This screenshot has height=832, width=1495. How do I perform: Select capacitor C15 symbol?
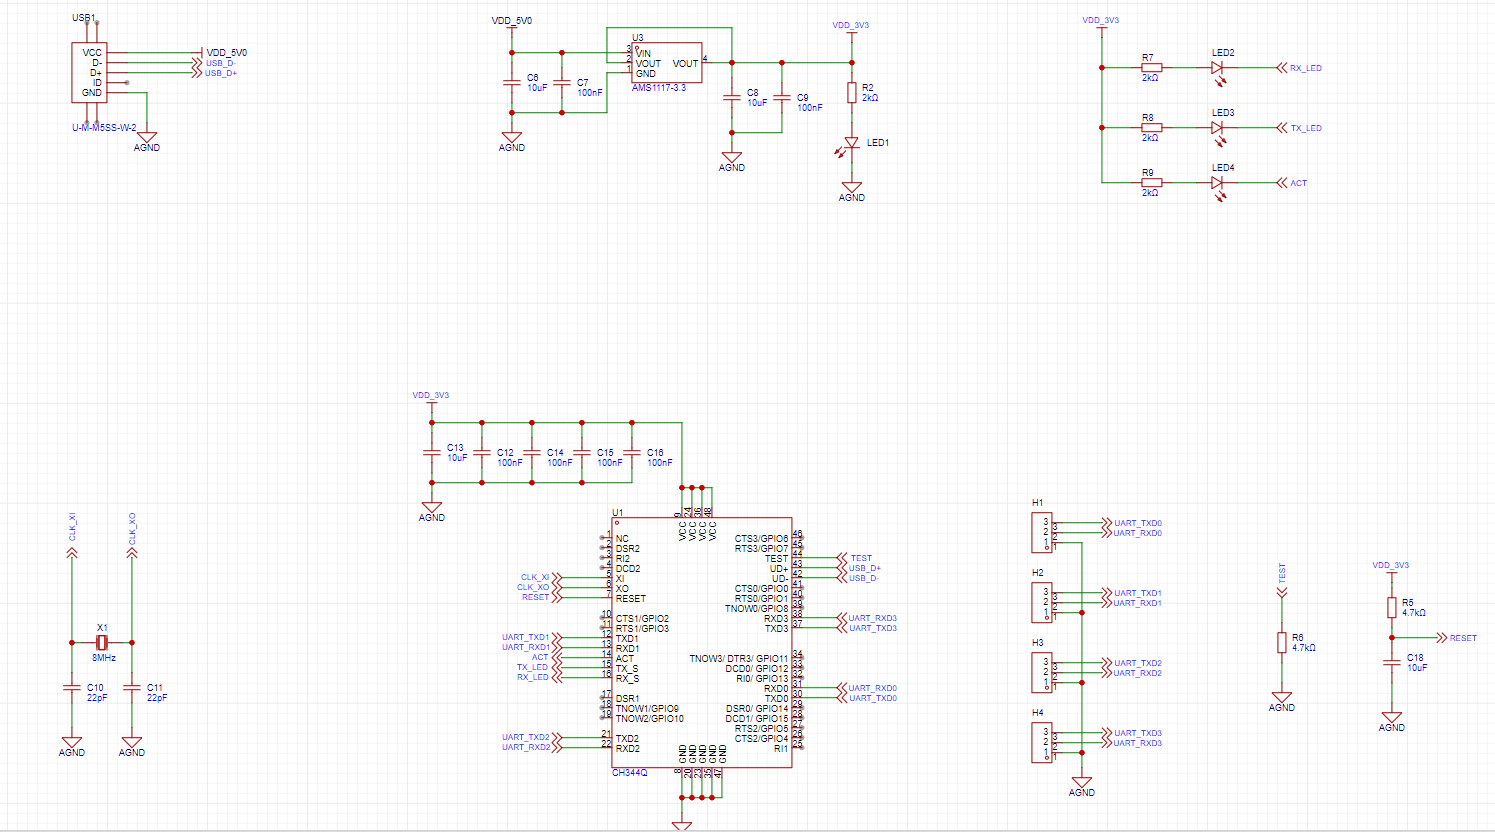coord(582,453)
